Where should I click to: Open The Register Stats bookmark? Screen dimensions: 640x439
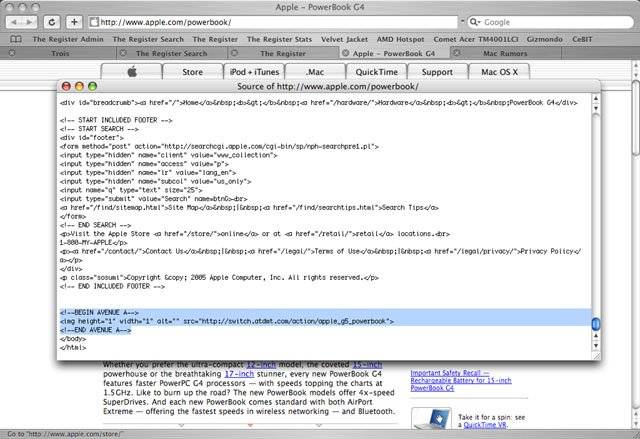(x=279, y=39)
